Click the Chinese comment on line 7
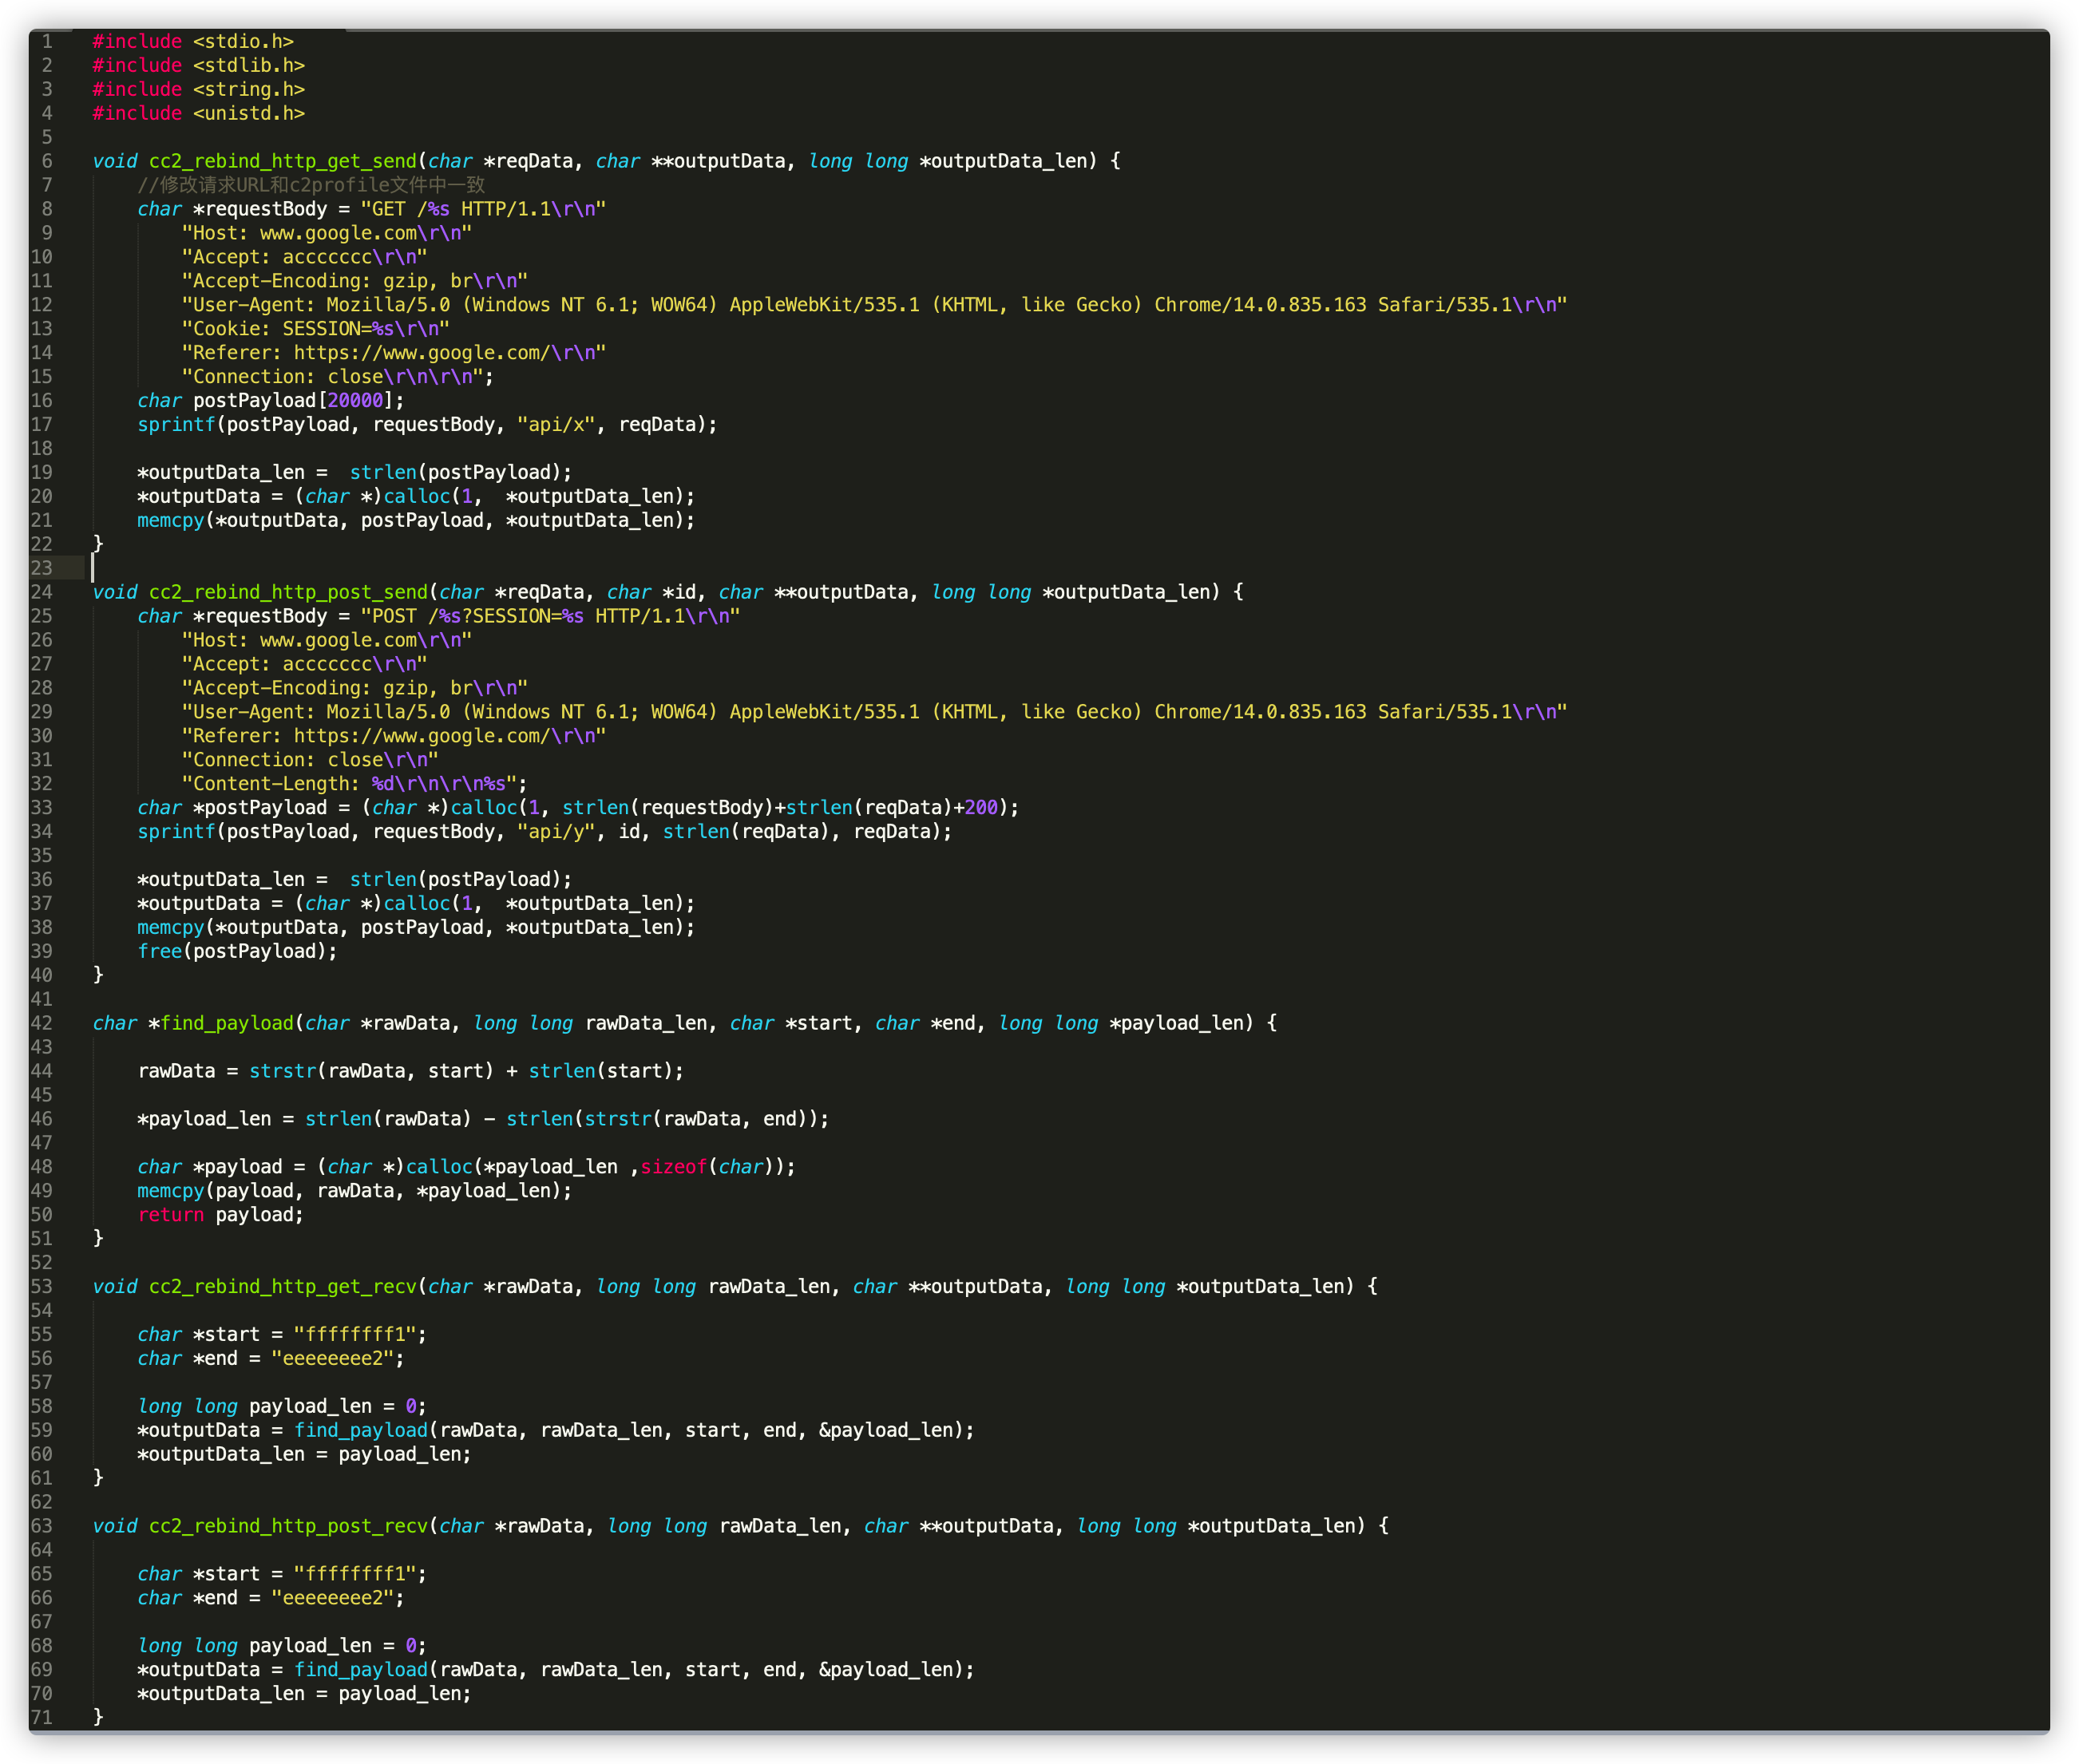This screenshot has height=1764, width=2079. pos(311,185)
